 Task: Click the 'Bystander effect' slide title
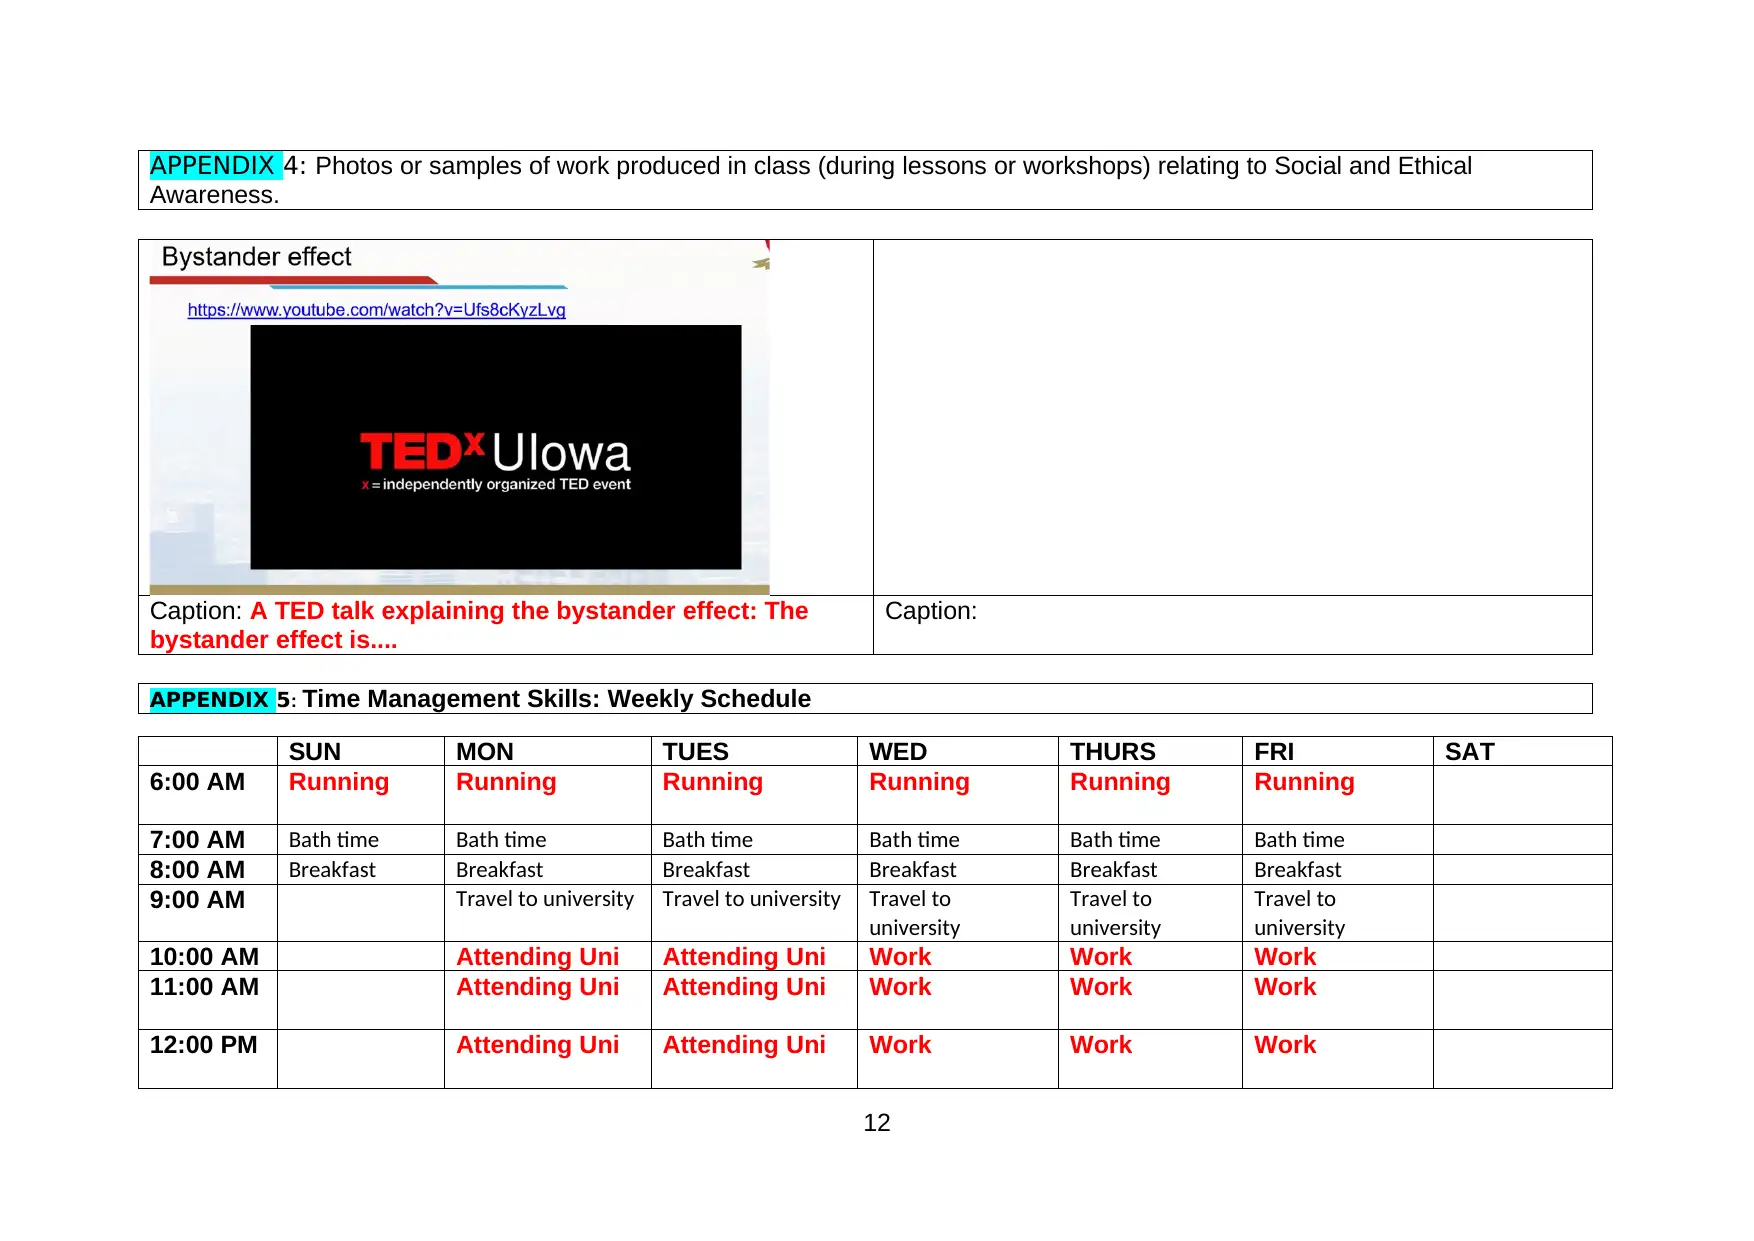(256, 257)
